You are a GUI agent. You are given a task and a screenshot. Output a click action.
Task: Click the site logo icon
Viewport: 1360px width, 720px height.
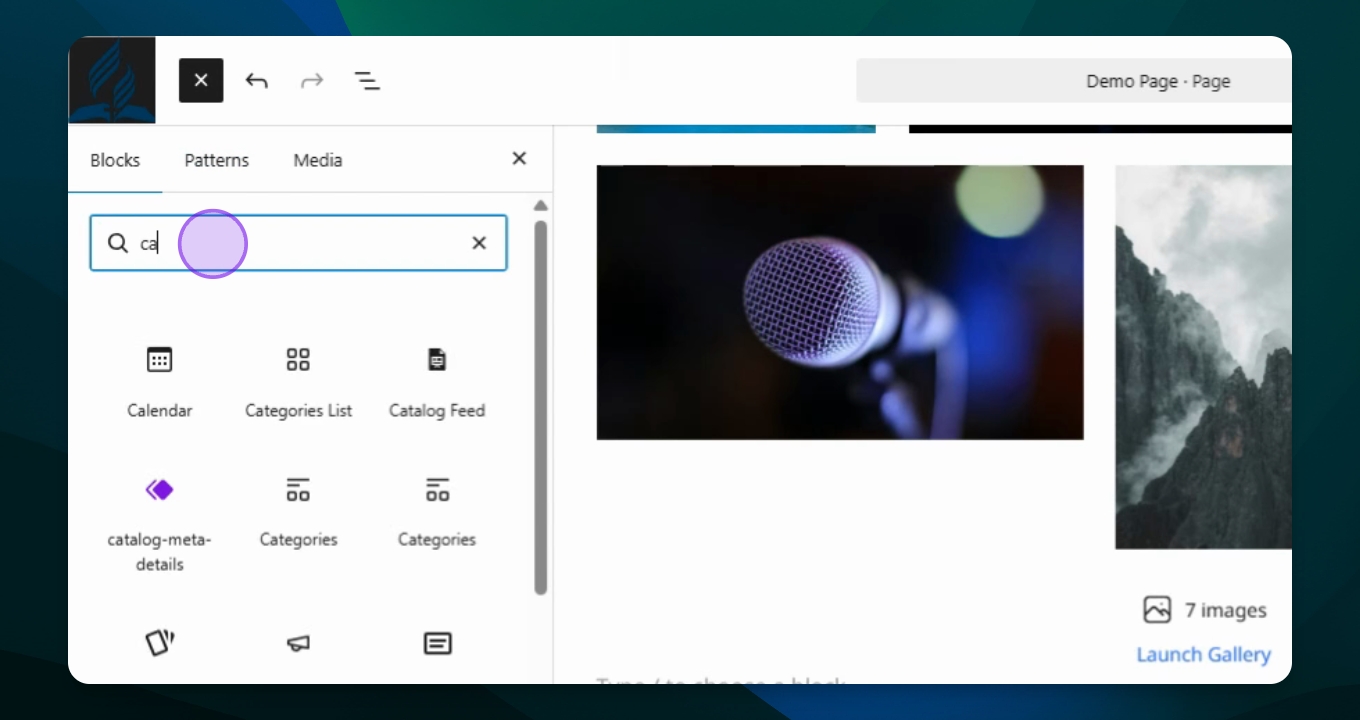coord(112,80)
